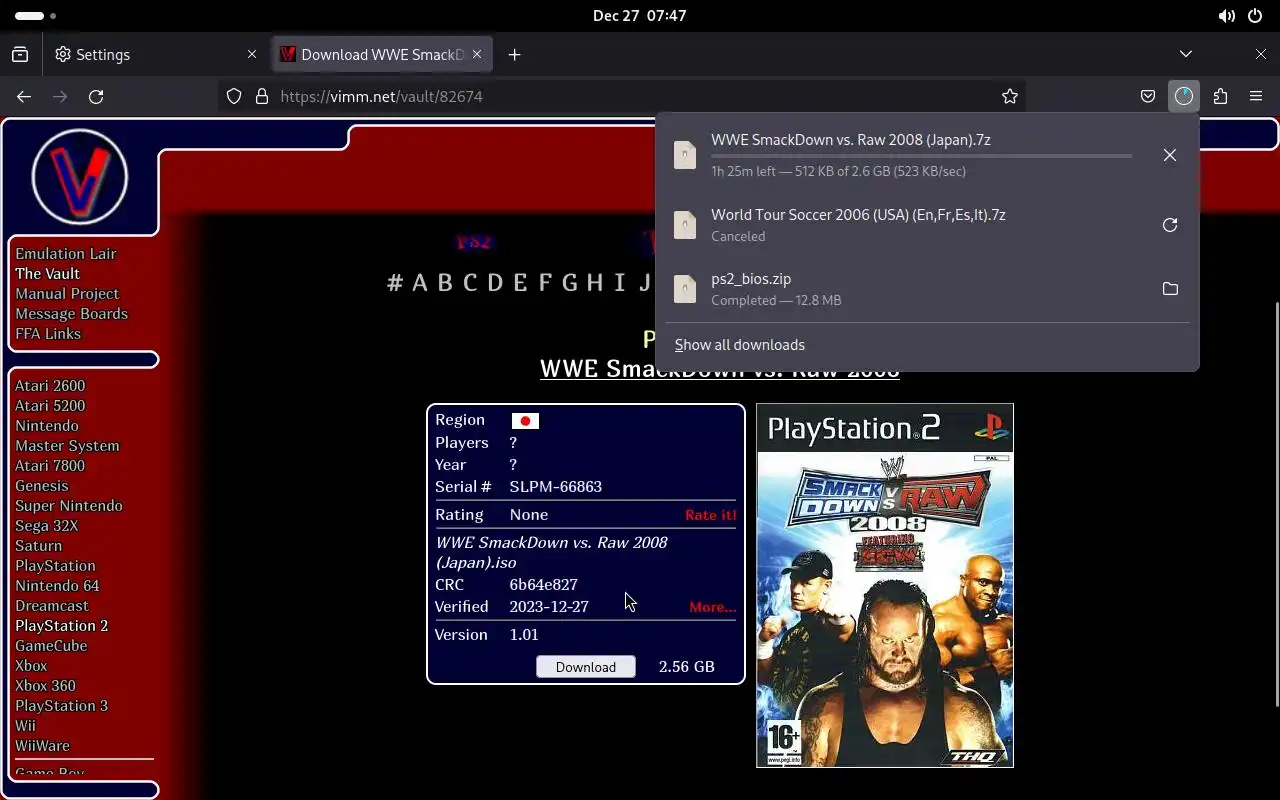Open The Vault link
This screenshot has width=1280, height=800.
[47, 274]
